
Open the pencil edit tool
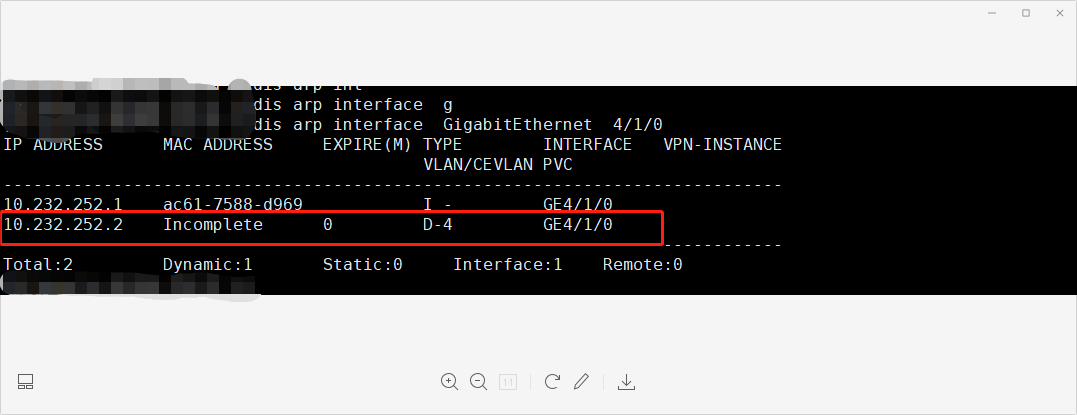click(581, 381)
